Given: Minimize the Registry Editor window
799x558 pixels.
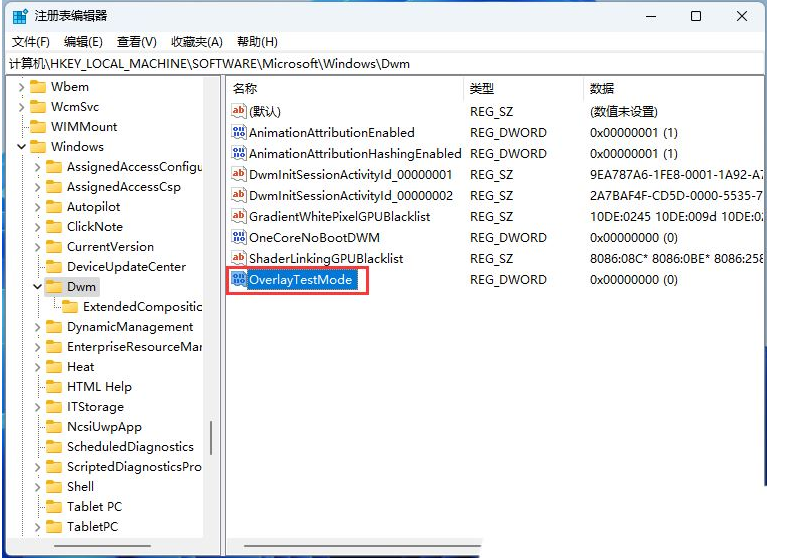Looking at the screenshot, I should (651, 16).
